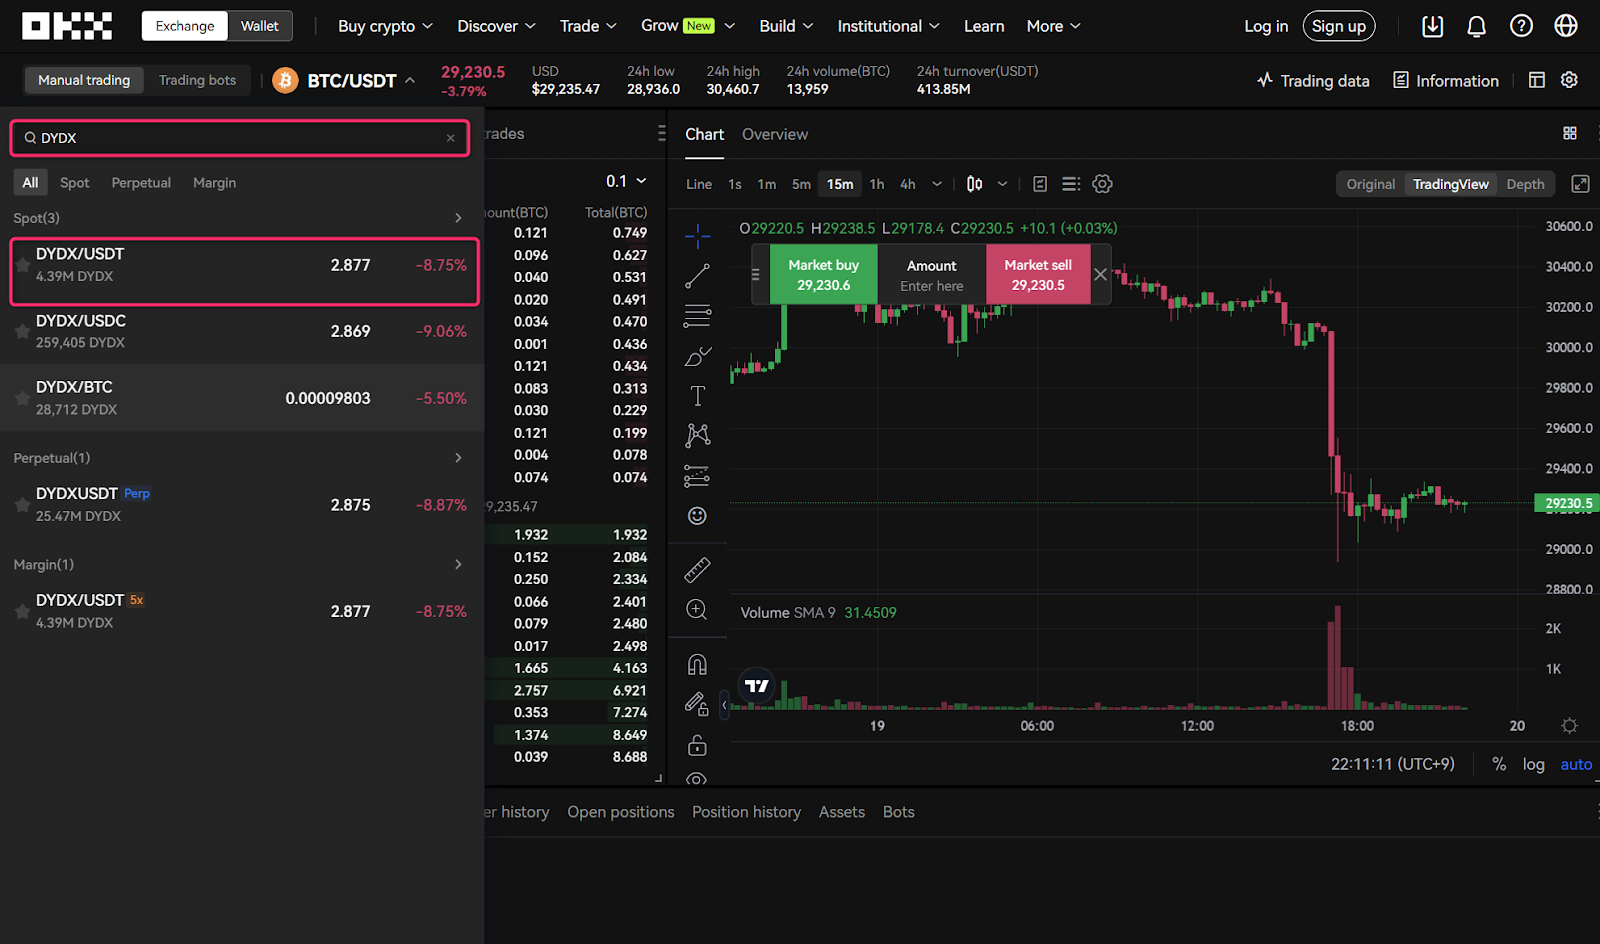The width and height of the screenshot is (1600, 944).
Task: Open the More dropdown menu
Action: point(1053,26)
